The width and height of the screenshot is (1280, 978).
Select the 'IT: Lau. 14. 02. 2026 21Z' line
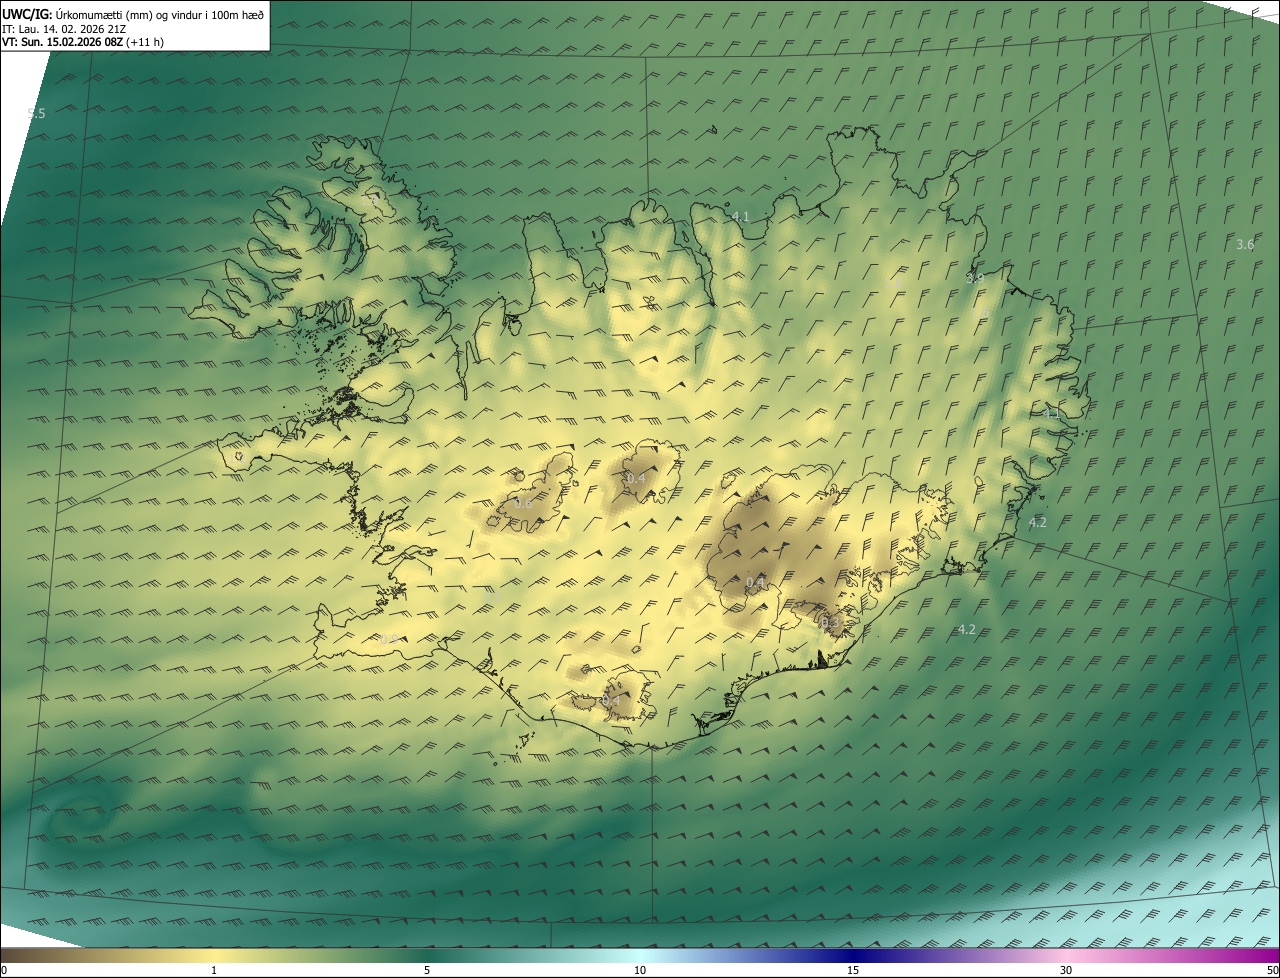pos(64,29)
